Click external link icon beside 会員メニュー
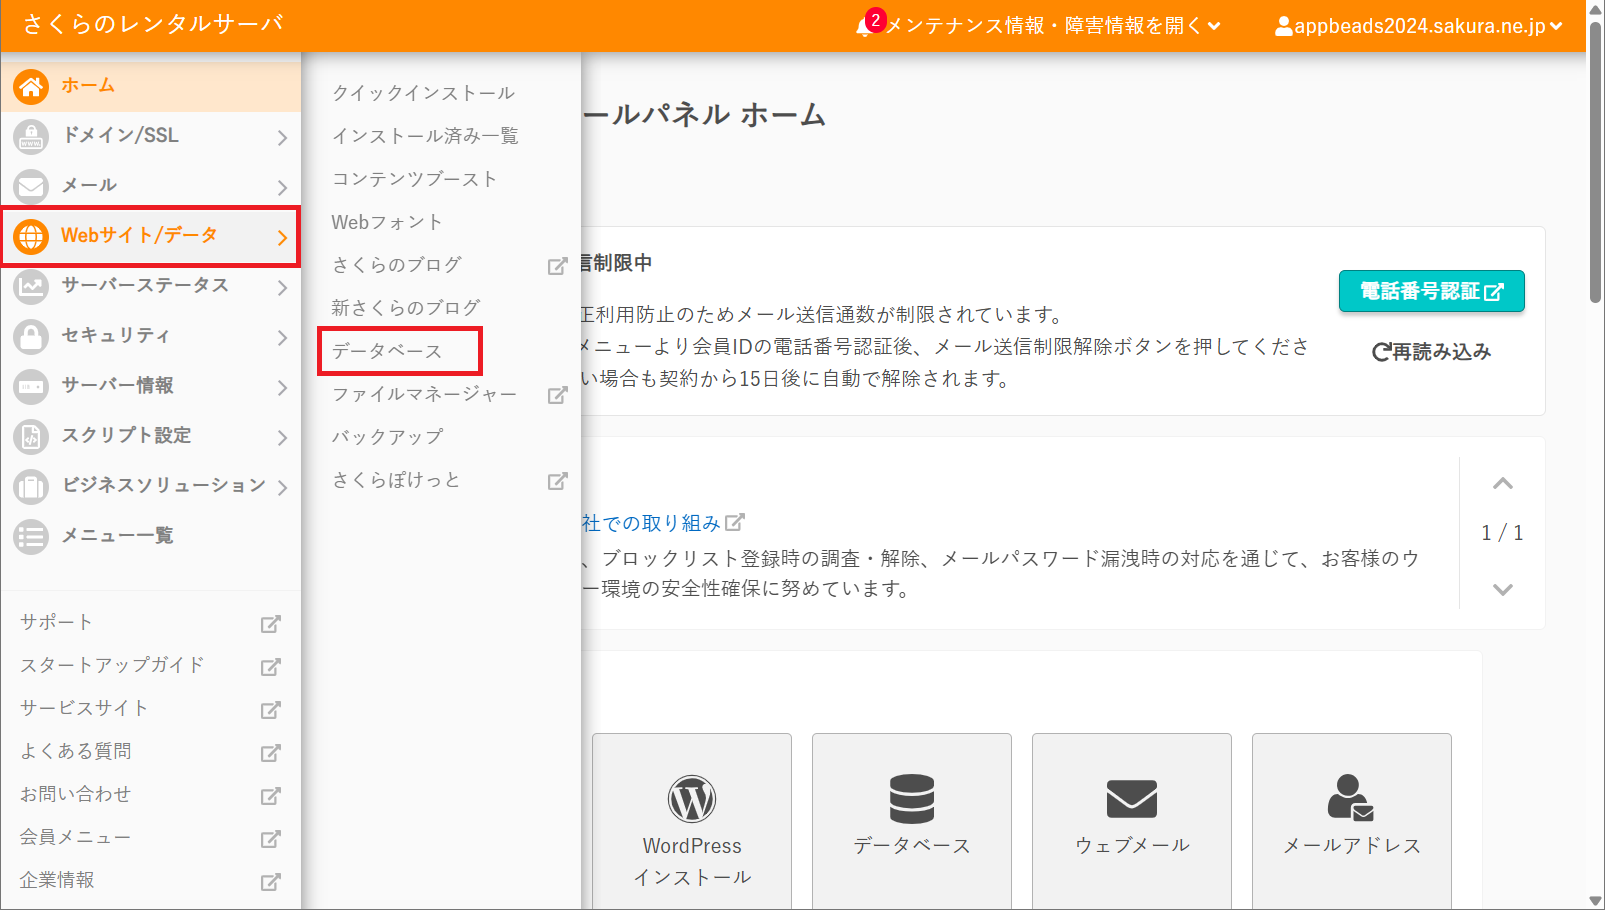1605x910 pixels. (270, 839)
